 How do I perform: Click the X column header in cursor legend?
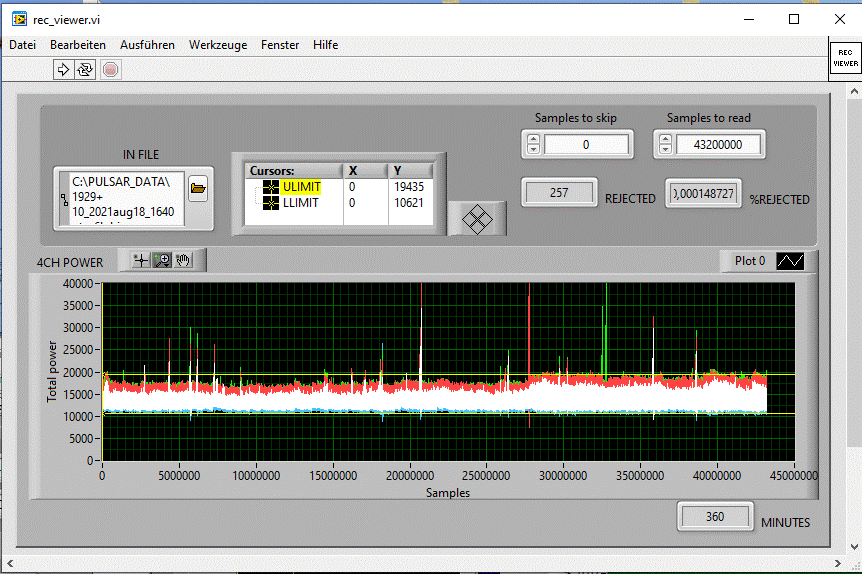coord(366,171)
